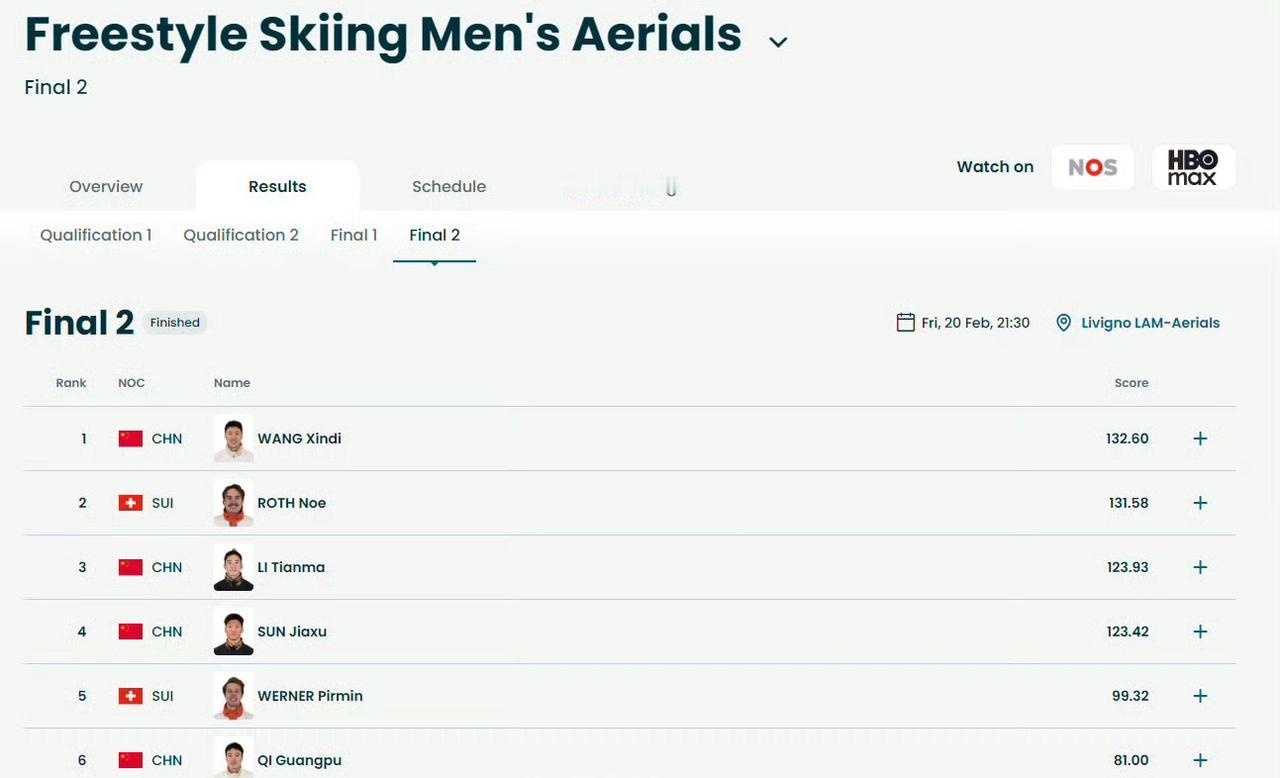This screenshot has width=1280, height=778.
Task: Click the China flag beside WANG Xindi
Action: (131, 439)
